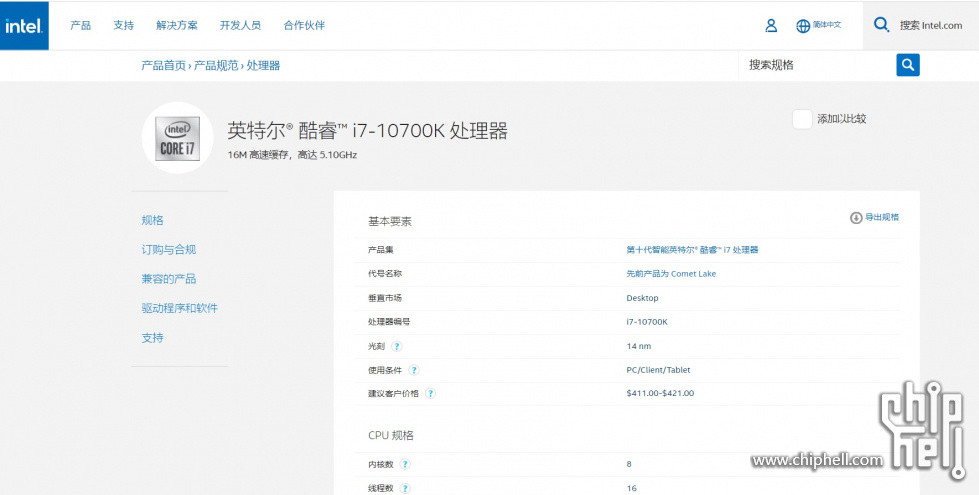The image size is (979, 495).
Task: Go to 支持 sidebar section
Action: (x=153, y=338)
